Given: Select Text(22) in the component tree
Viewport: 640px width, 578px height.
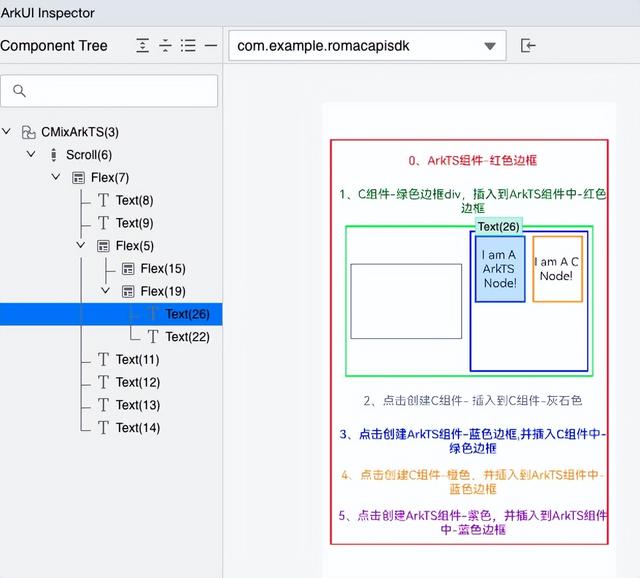Looking at the screenshot, I should tap(187, 337).
